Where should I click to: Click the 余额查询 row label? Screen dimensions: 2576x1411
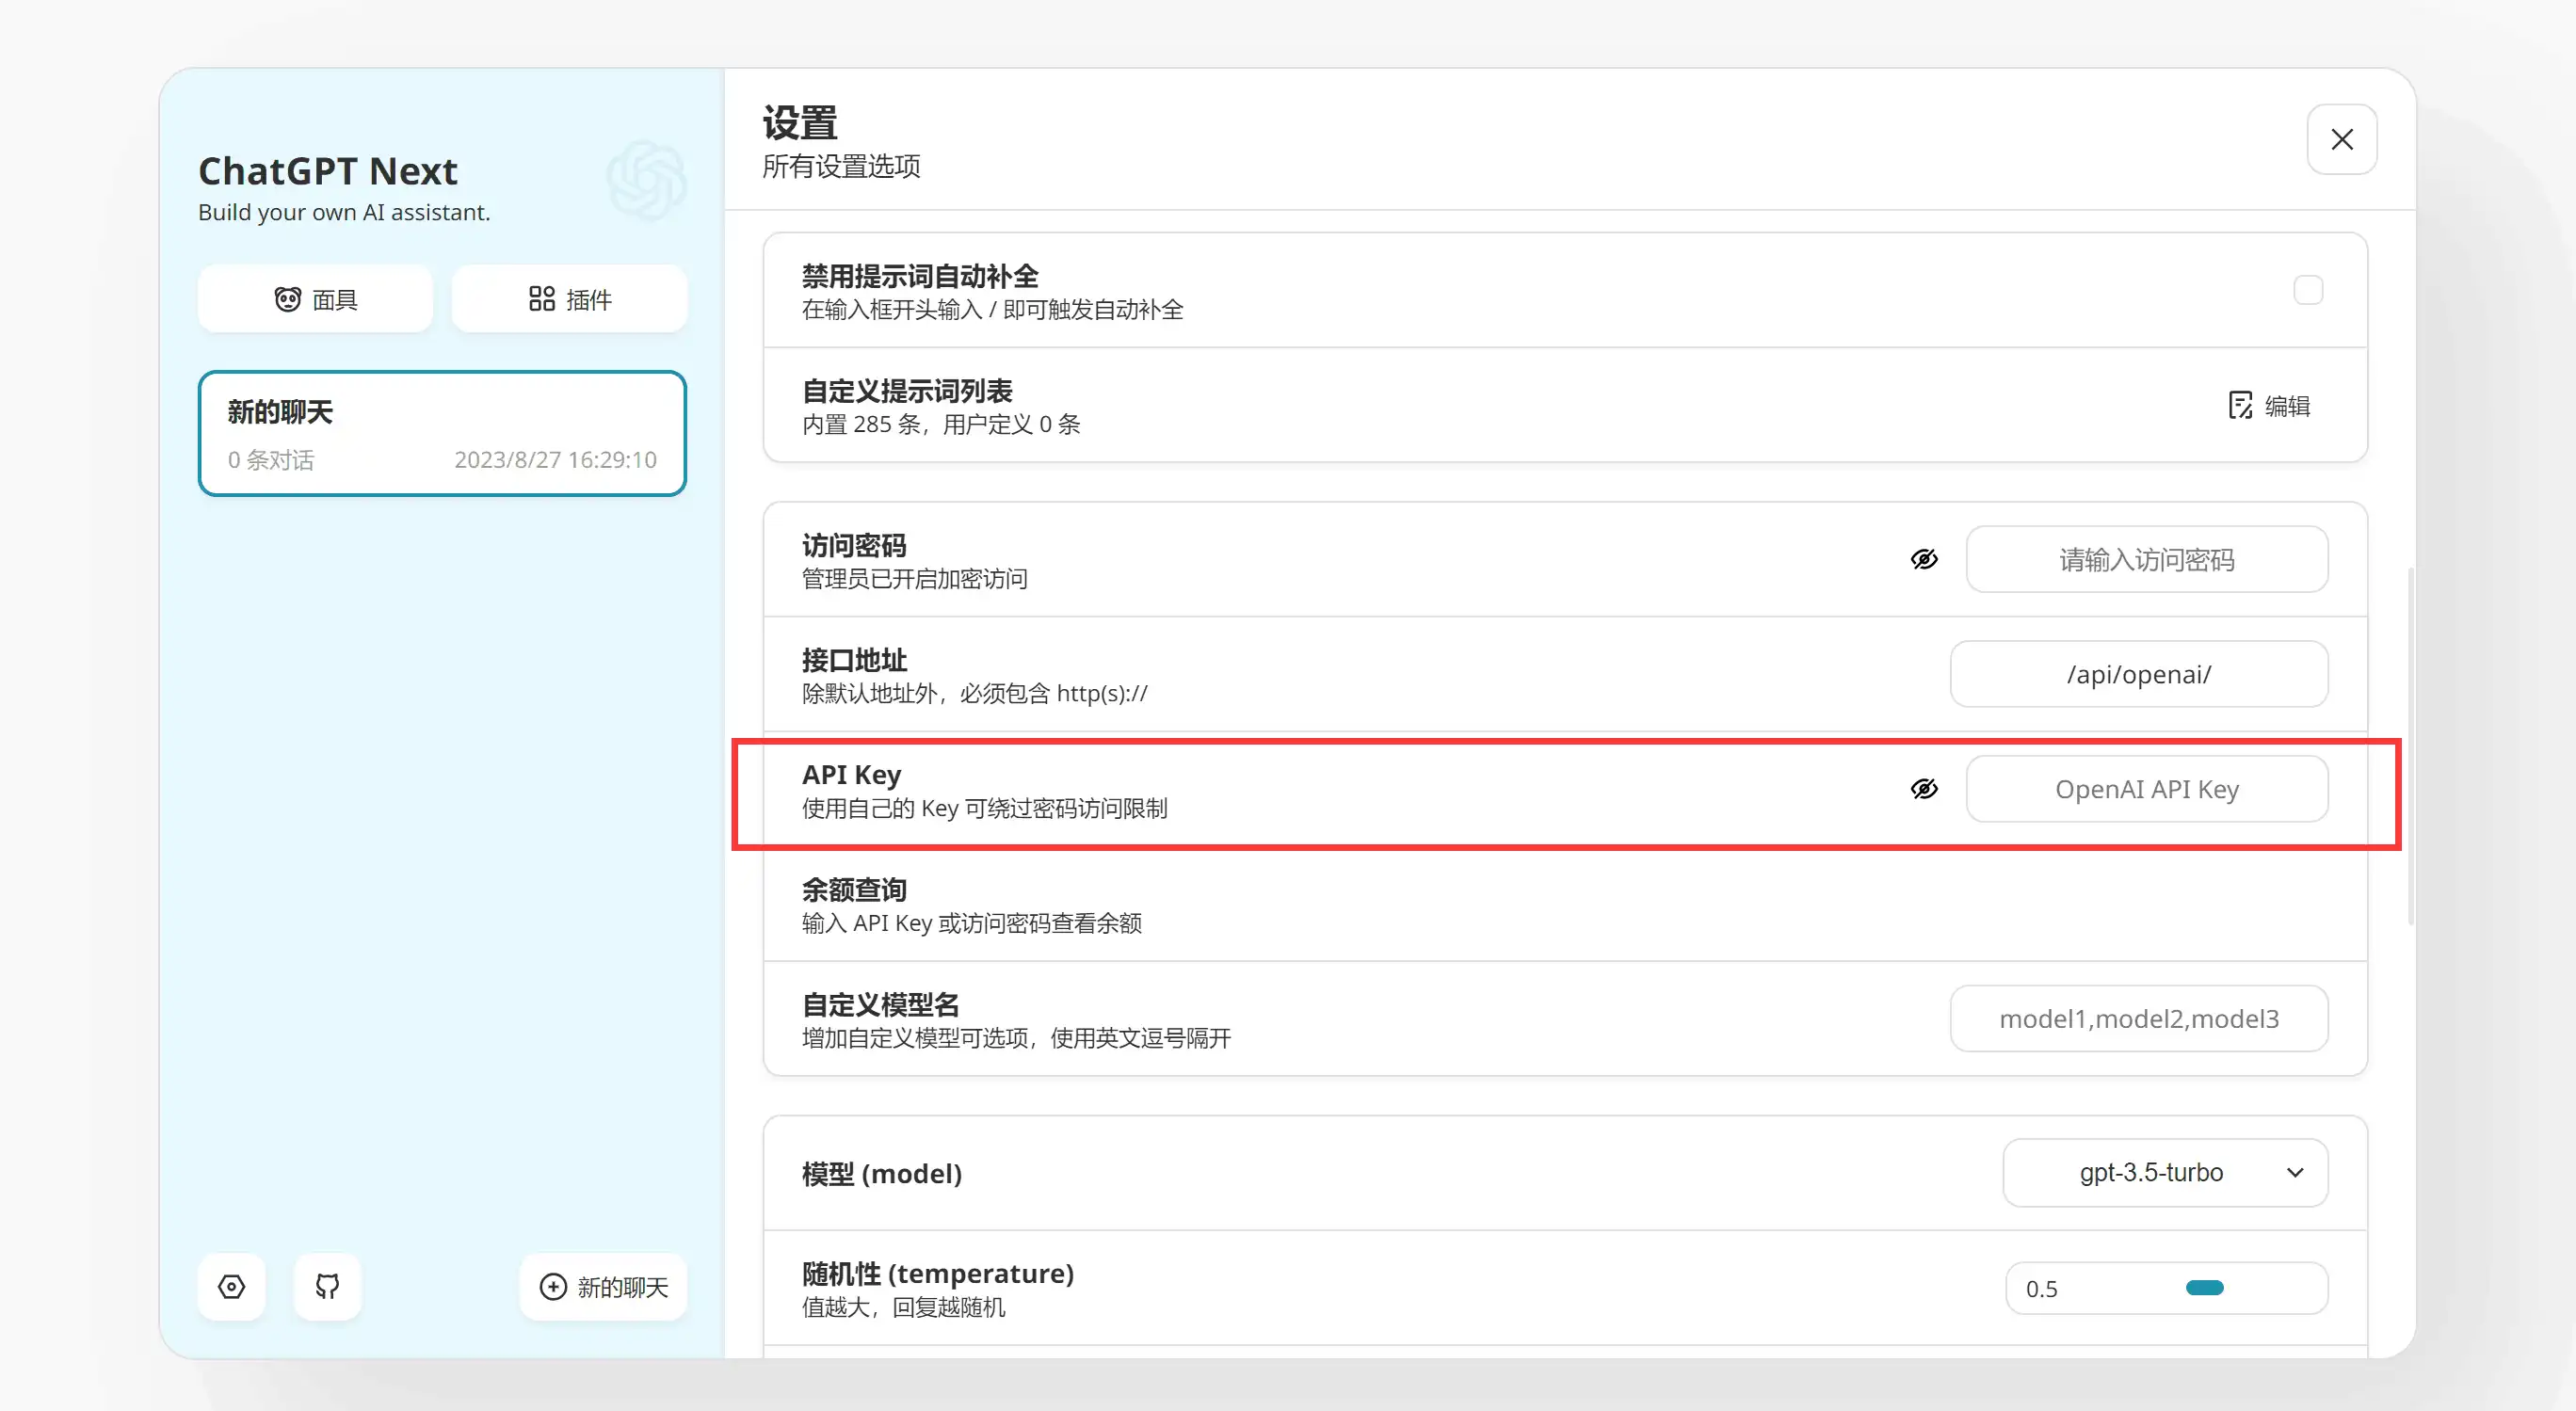click(x=854, y=890)
